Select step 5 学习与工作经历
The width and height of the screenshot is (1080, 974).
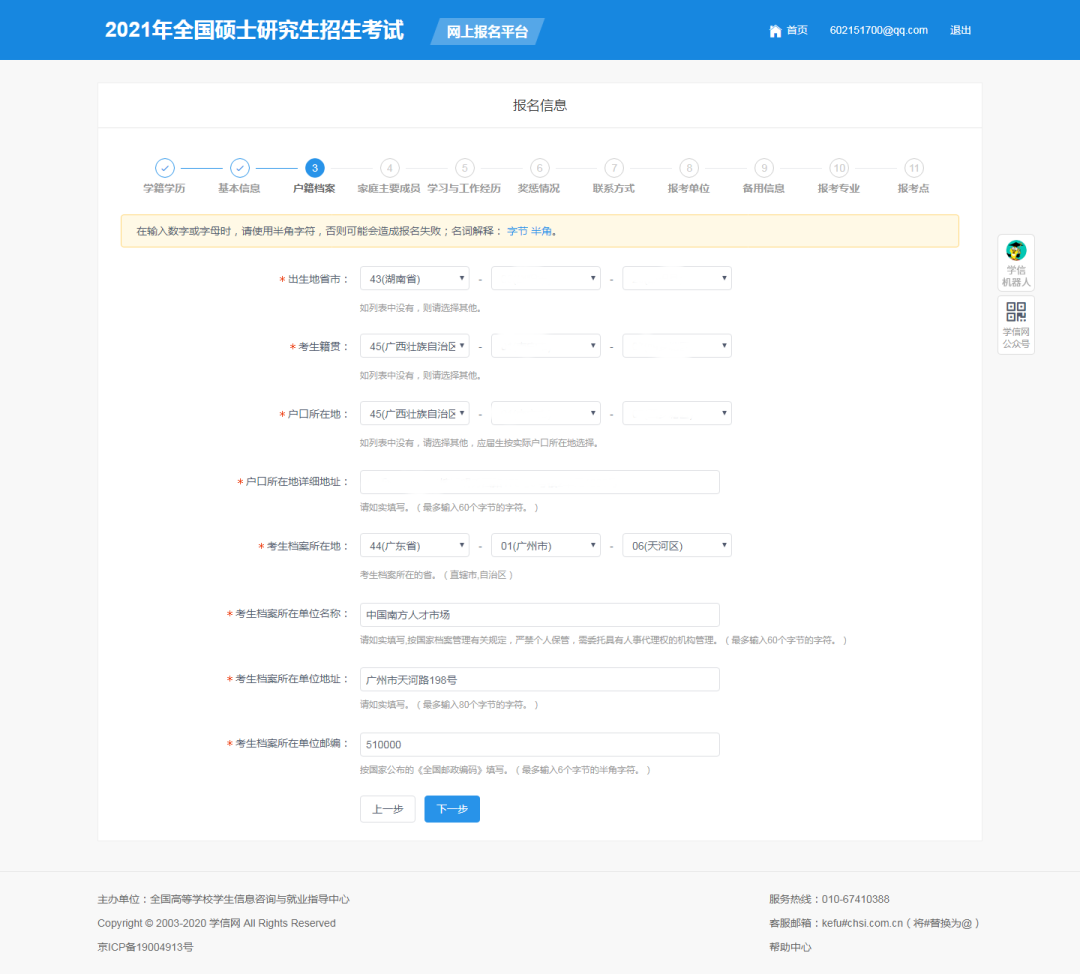(464, 168)
